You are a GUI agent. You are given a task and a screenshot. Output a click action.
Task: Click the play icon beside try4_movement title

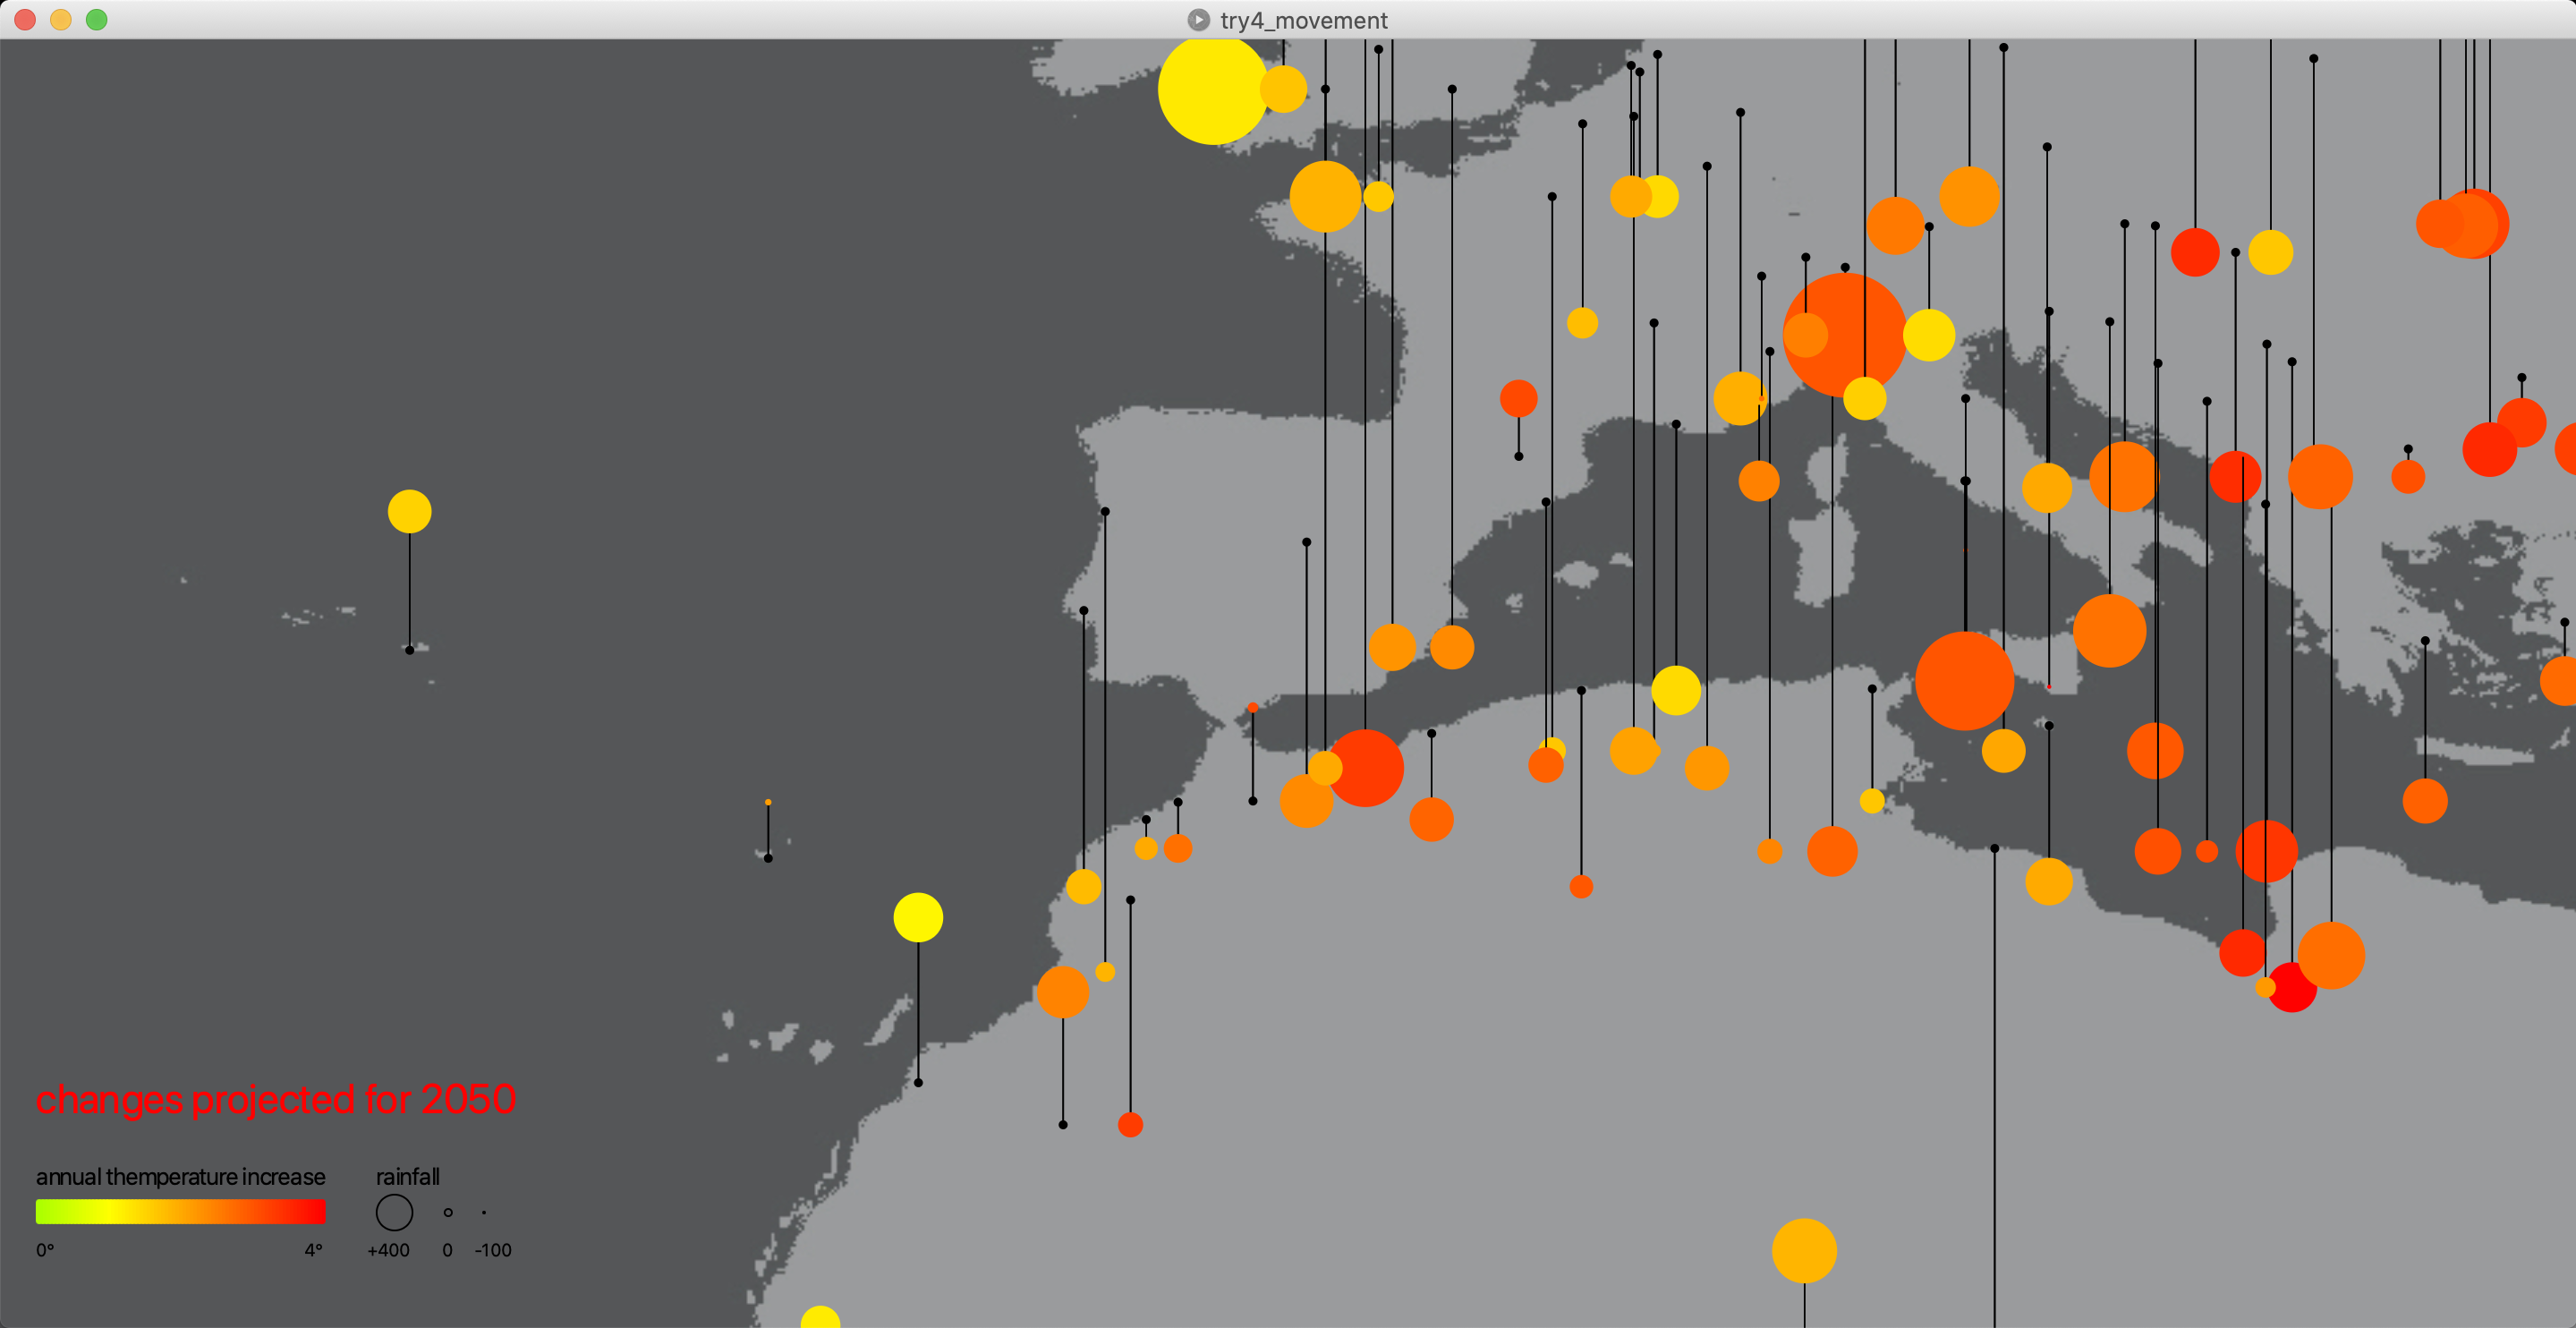[1198, 20]
